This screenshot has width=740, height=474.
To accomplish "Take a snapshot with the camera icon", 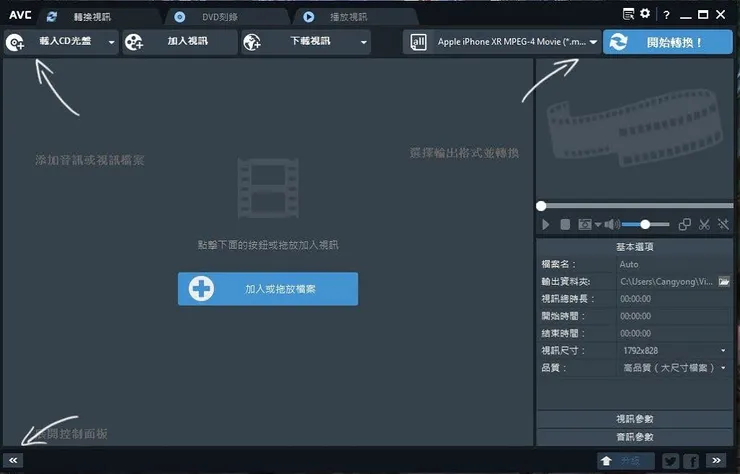I will (x=585, y=224).
